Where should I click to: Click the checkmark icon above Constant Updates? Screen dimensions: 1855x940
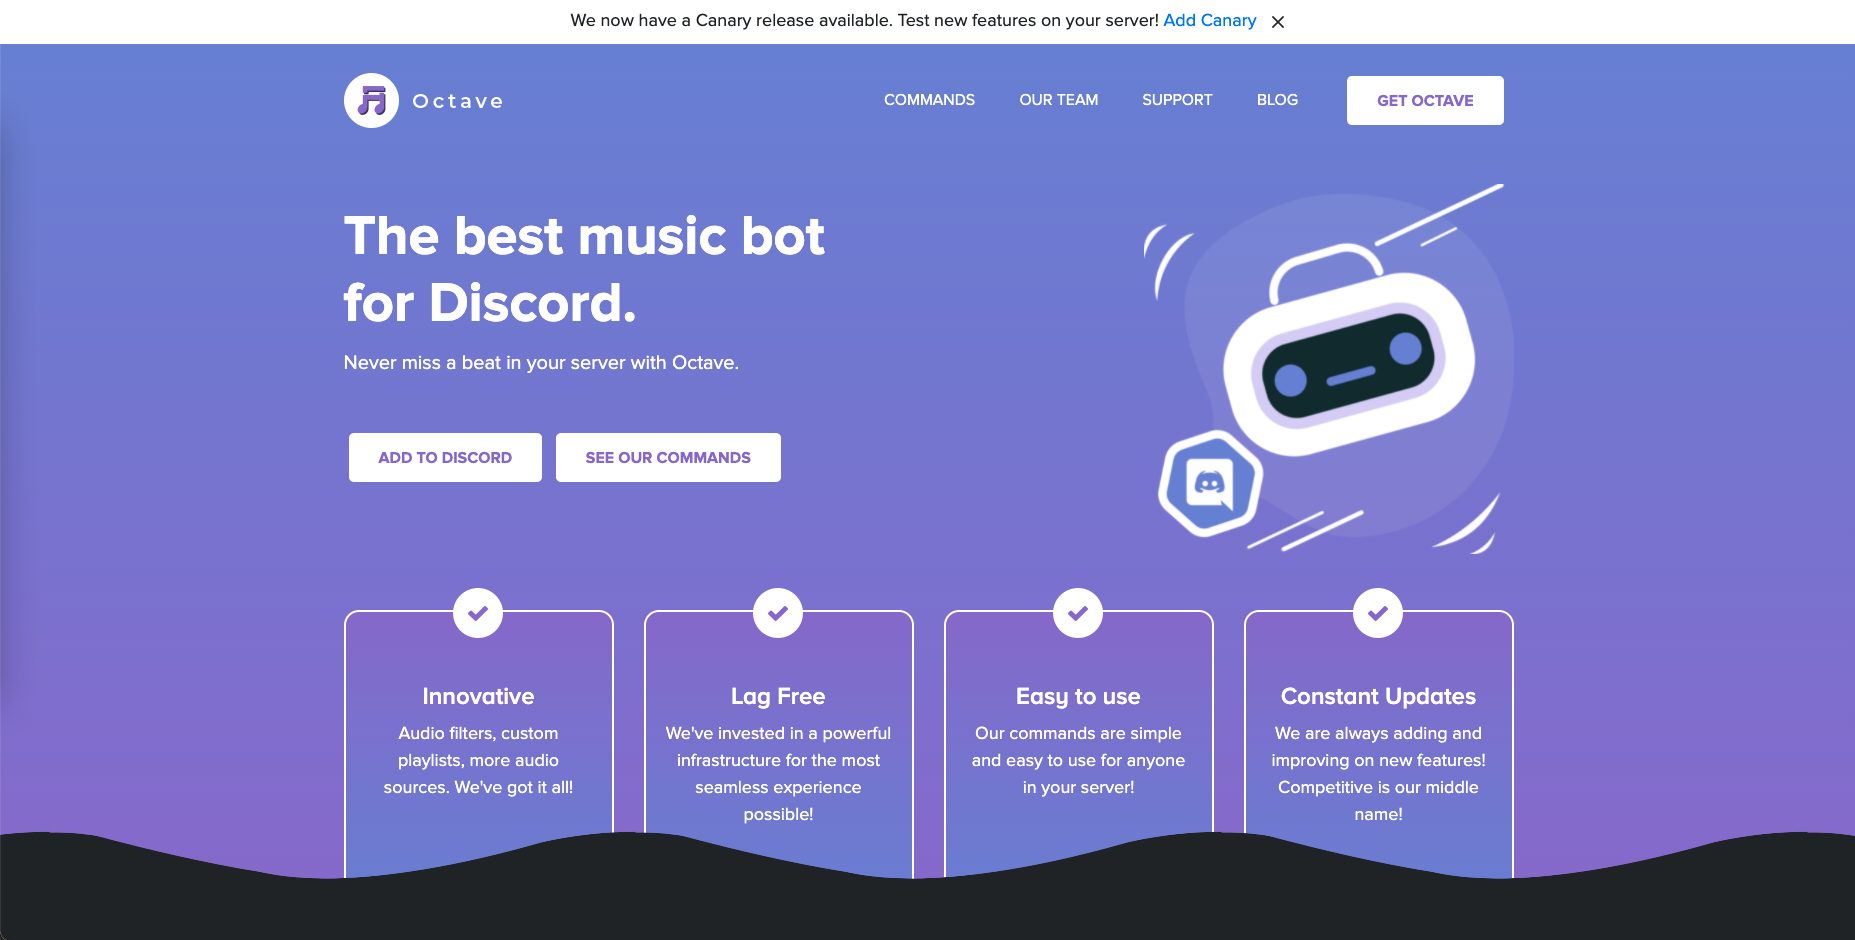coord(1378,613)
